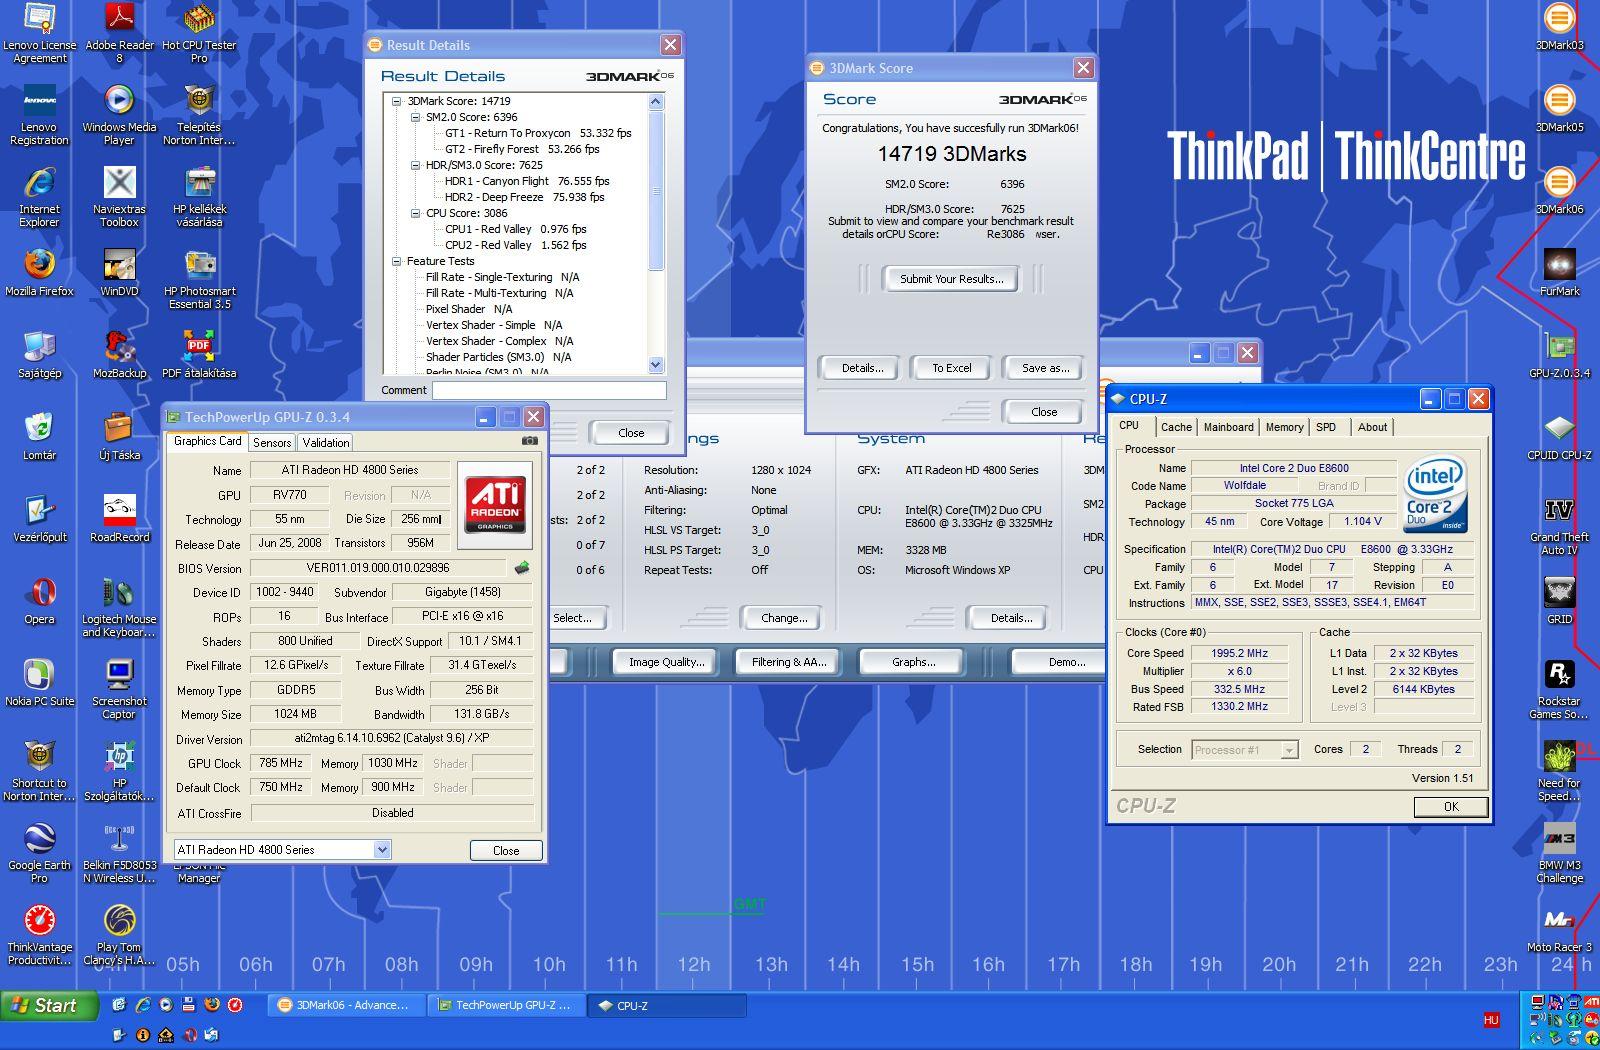Select the Need for Speed desktop icon
Image resolution: width=1600 pixels, height=1050 pixels.
(x=1559, y=772)
